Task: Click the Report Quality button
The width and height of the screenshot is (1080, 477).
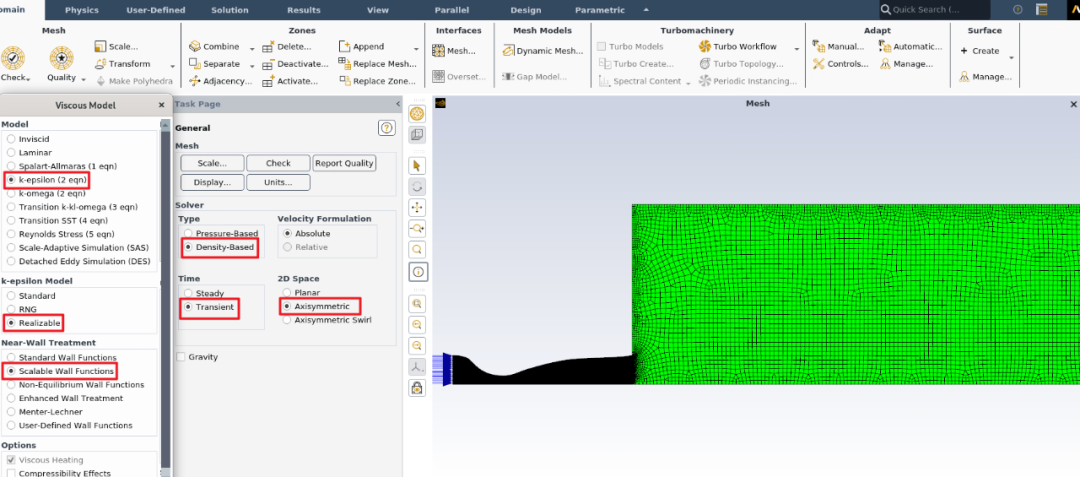Action: (344, 163)
